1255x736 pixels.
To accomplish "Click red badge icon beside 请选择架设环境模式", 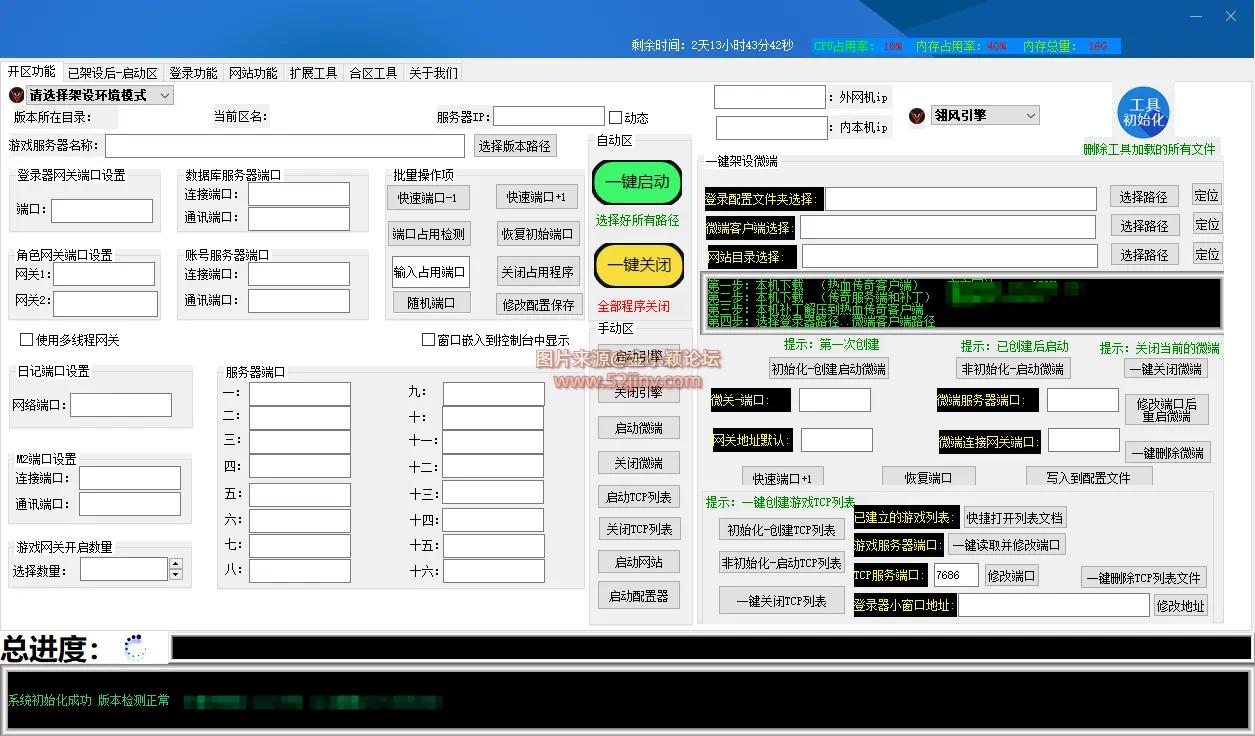I will point(16,94).
